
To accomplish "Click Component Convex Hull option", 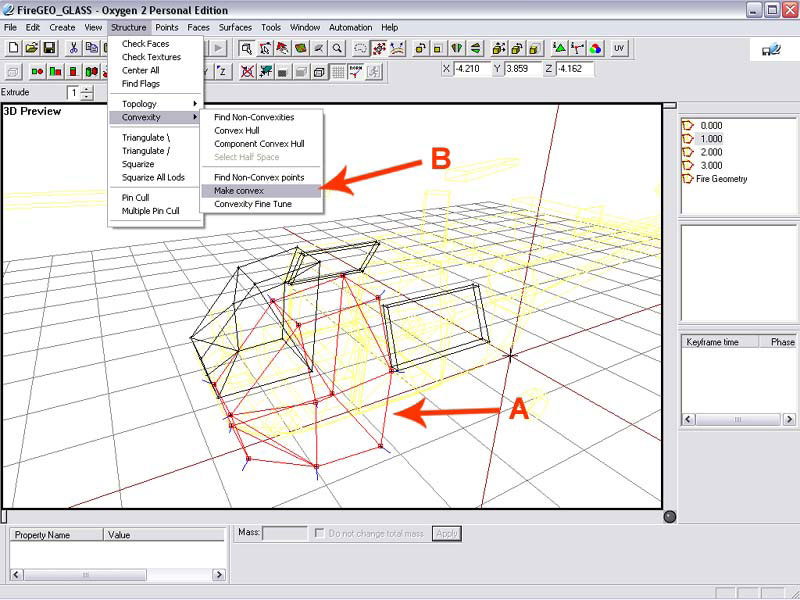I will 259,144.
